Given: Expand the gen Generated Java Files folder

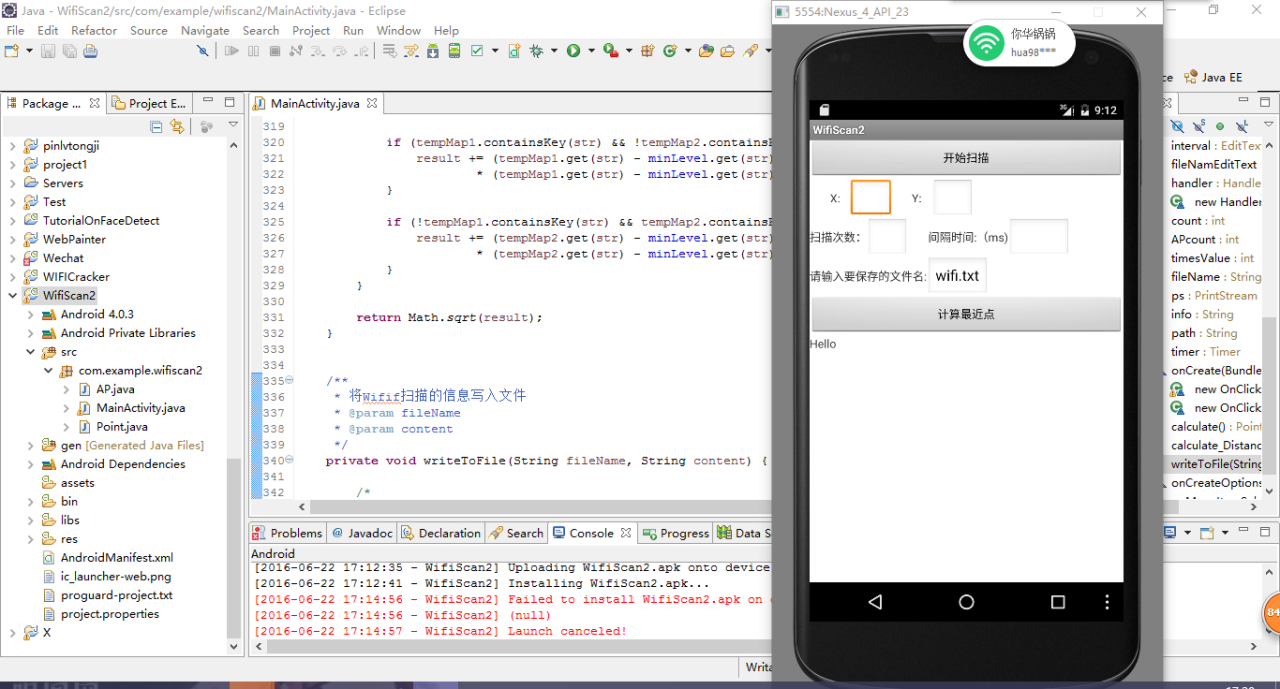Looking at the screenshot, I should click(x=30, y=445).
